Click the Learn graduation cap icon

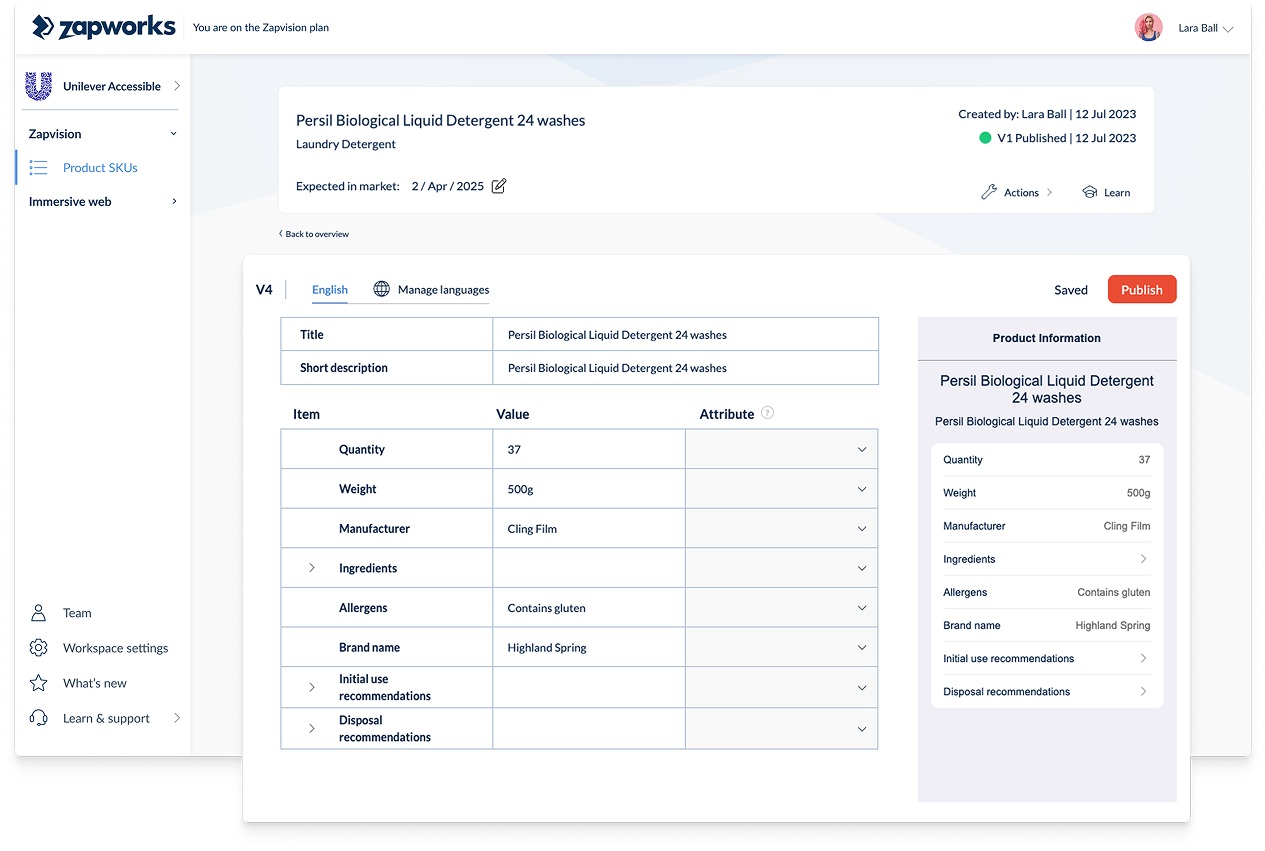point(1089,192)
